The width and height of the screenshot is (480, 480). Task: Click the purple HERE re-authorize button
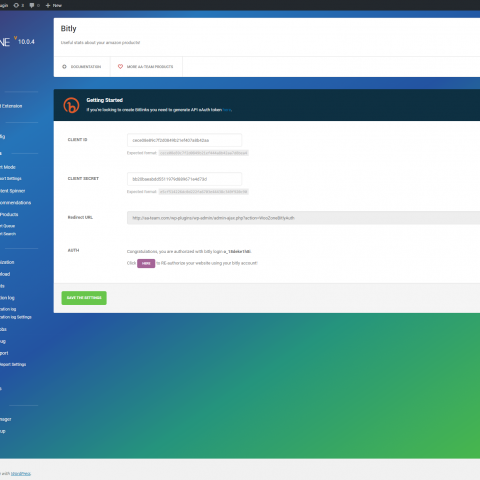(146, 263)
